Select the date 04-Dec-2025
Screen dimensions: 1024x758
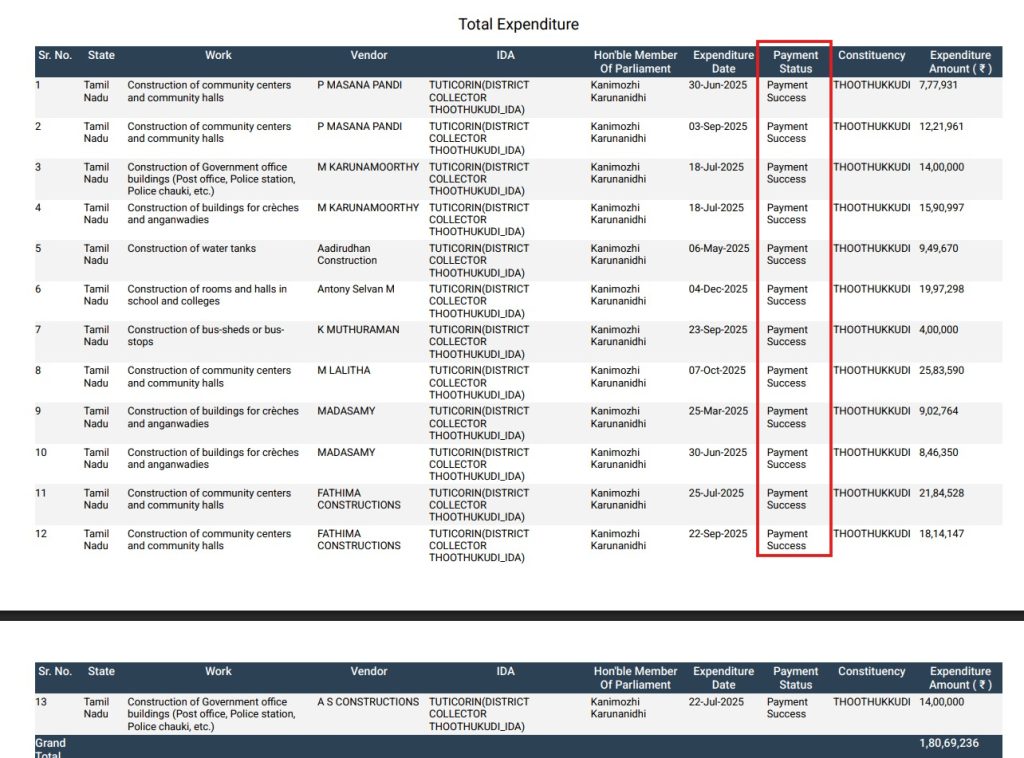(718, 289)
